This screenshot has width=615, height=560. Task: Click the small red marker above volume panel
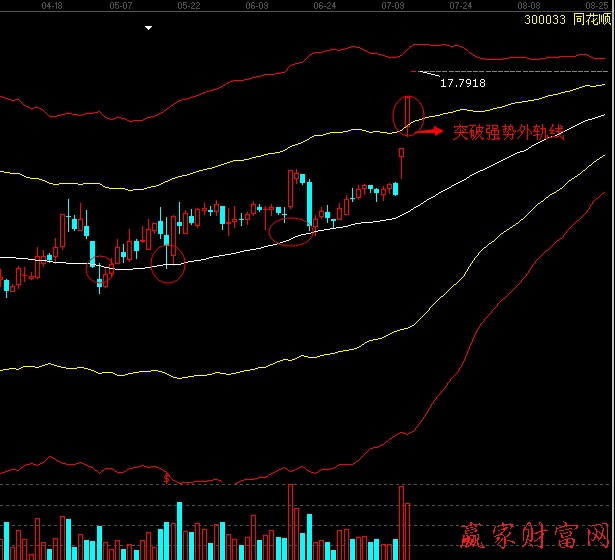166,479
